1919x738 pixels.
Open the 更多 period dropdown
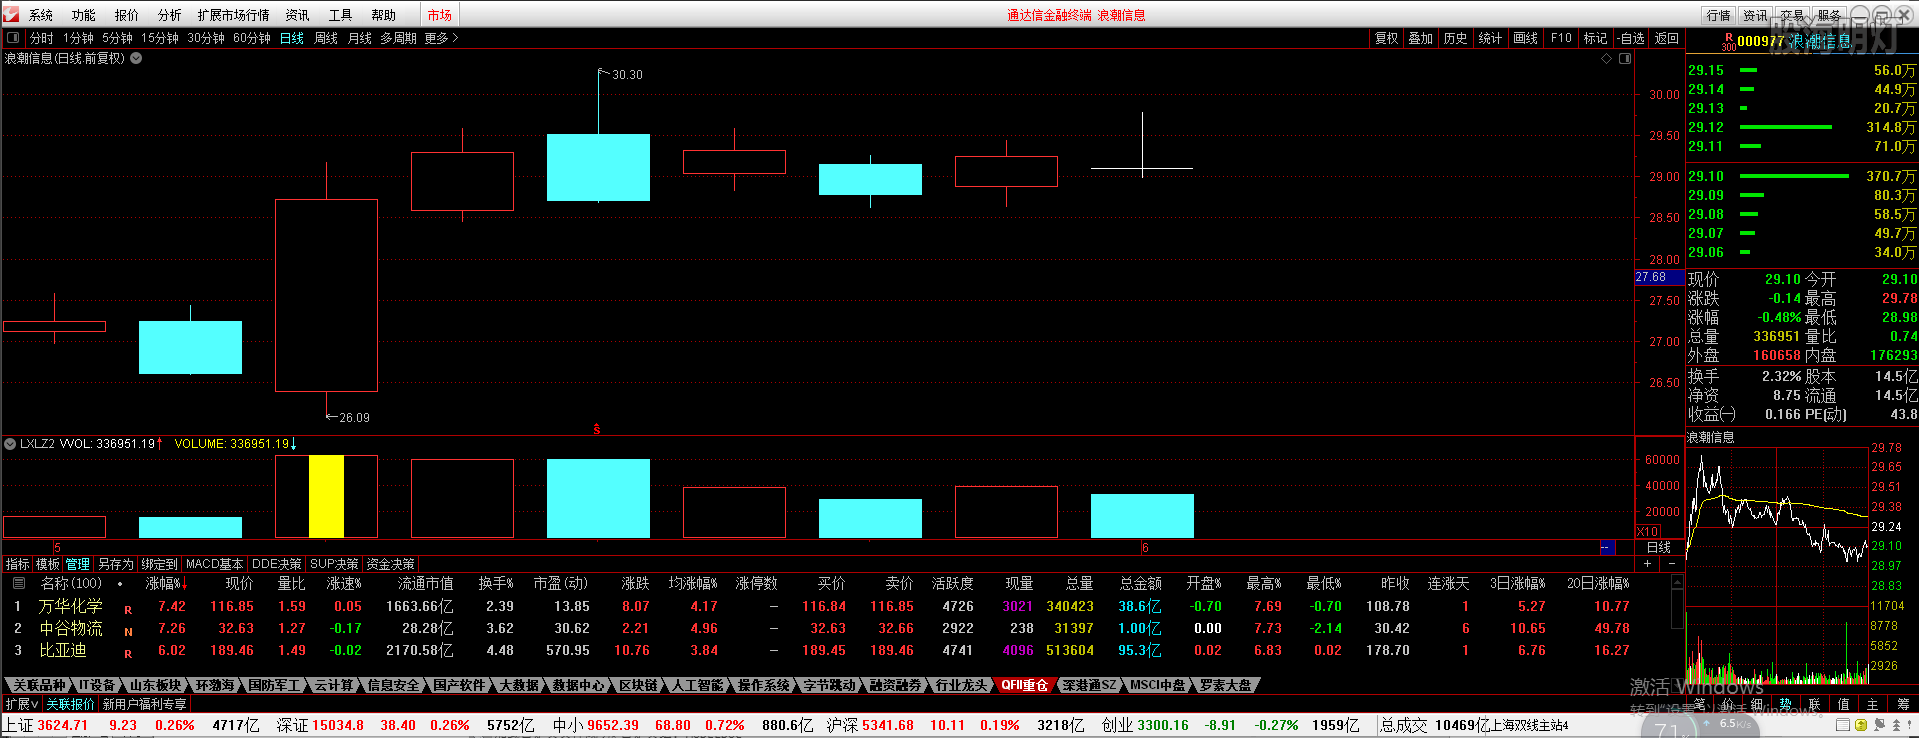tap(441, 38)
